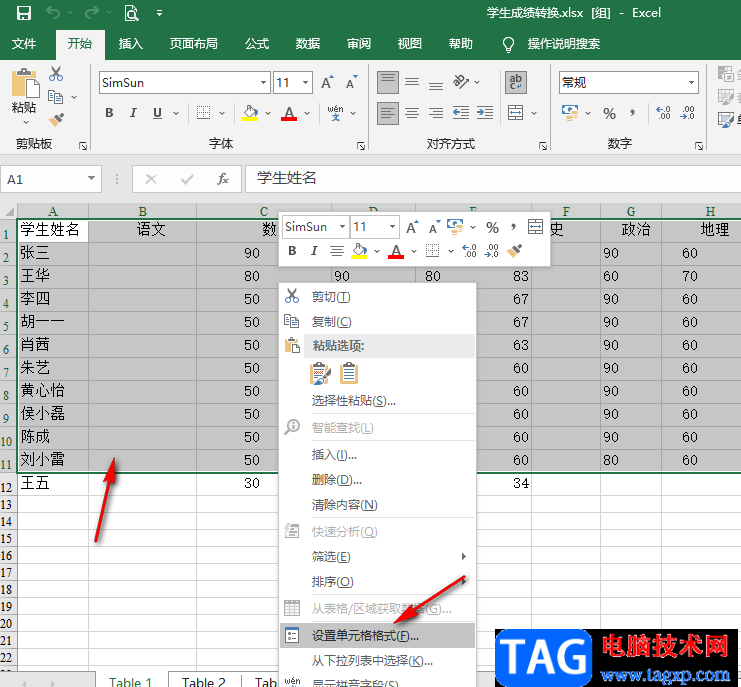Open the 常规 number format dropdown
741x687 pixels.
[x=691, y=83]
